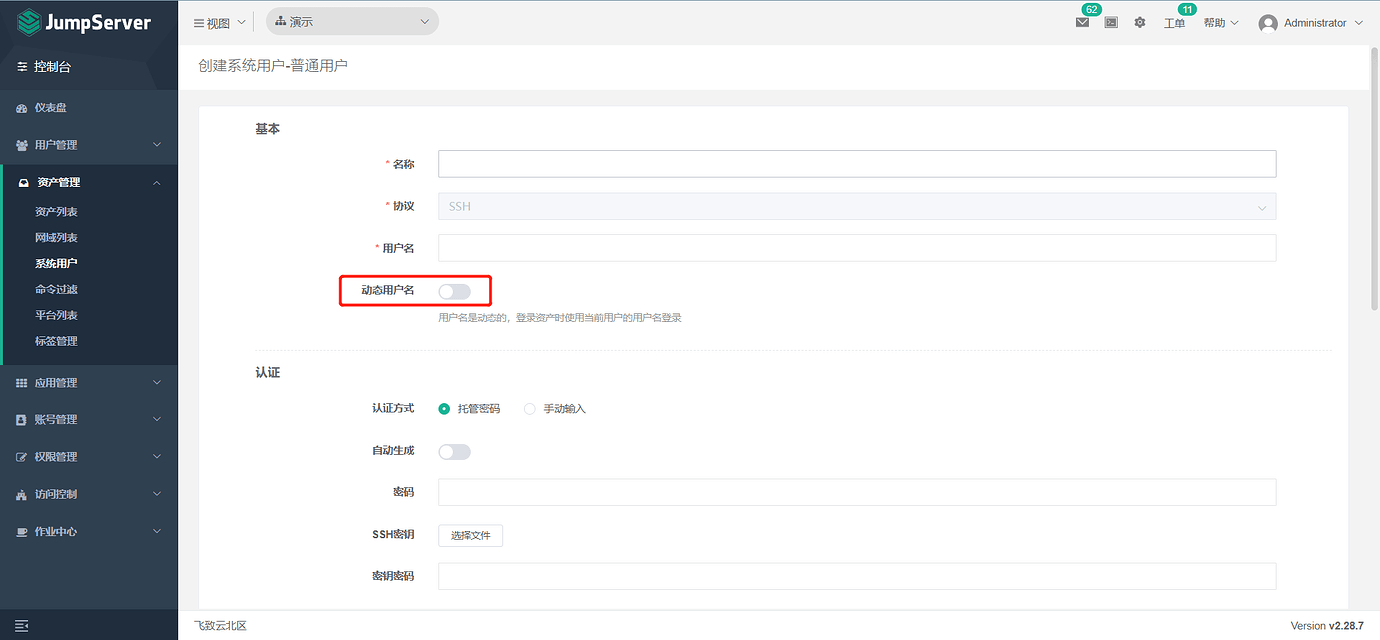
Task: Collapse sidebar via bottom-left hamburger icon
Action: pos(22,625)
